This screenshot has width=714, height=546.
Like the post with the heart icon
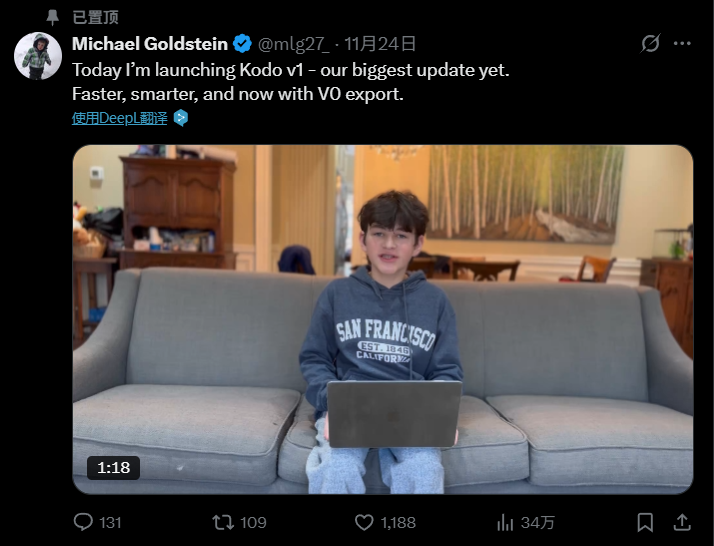click(x=365, y=522)
